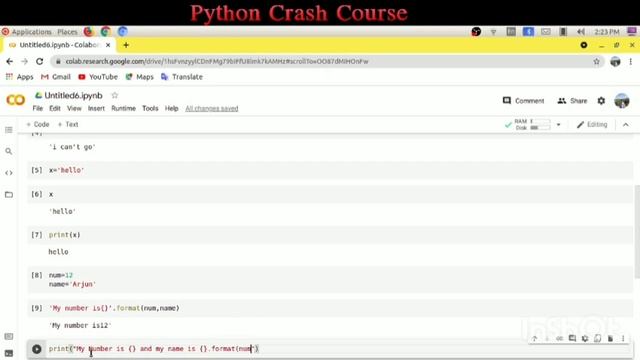Go back to the previous page
The height and width of the screenshot is (360, 640).
point(9,61)
